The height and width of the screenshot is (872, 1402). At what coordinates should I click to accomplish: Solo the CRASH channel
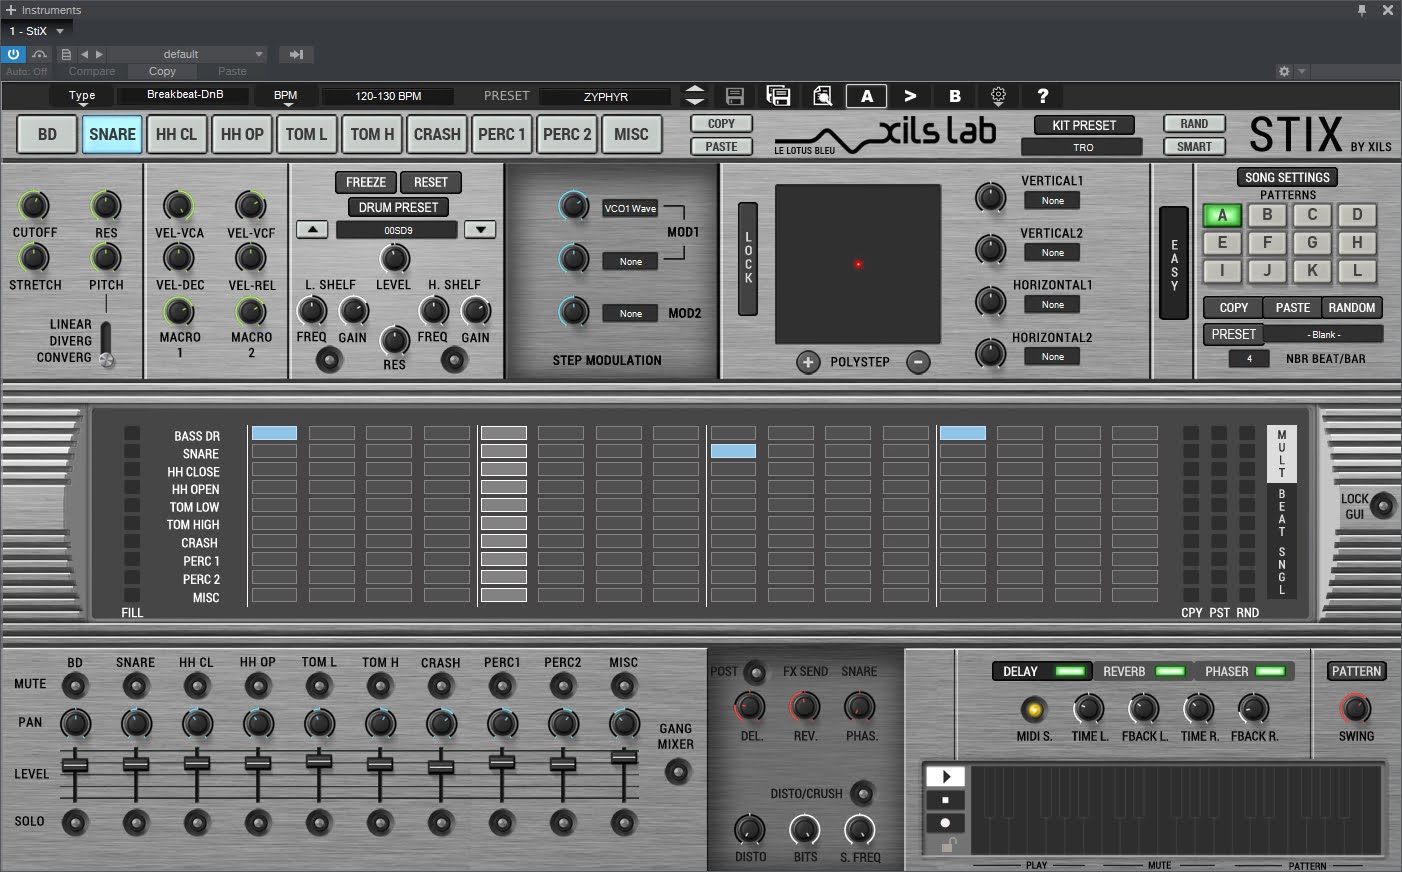441,823
